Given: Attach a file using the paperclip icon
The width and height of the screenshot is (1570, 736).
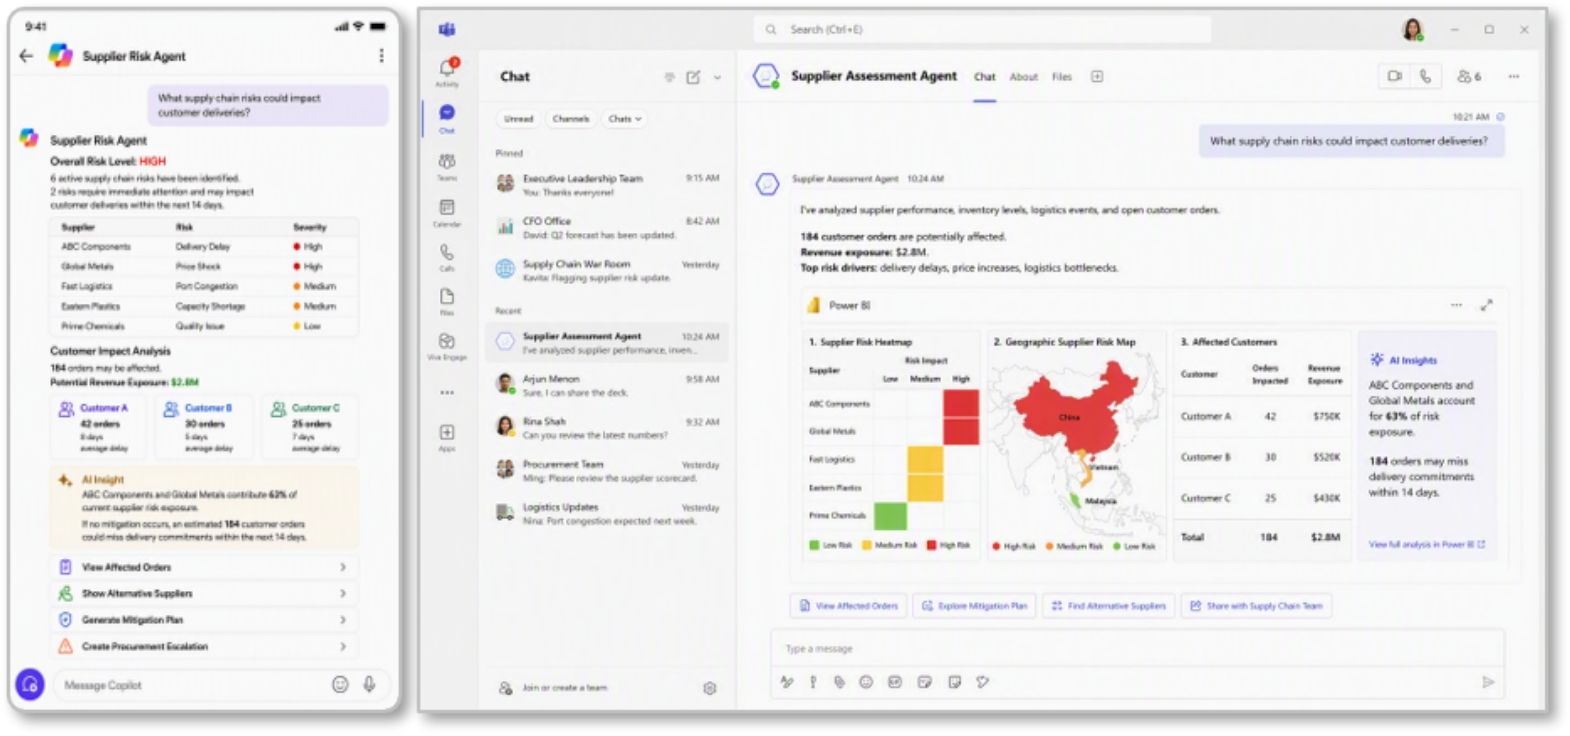Looking at the screenshot, I should point(839,682).
